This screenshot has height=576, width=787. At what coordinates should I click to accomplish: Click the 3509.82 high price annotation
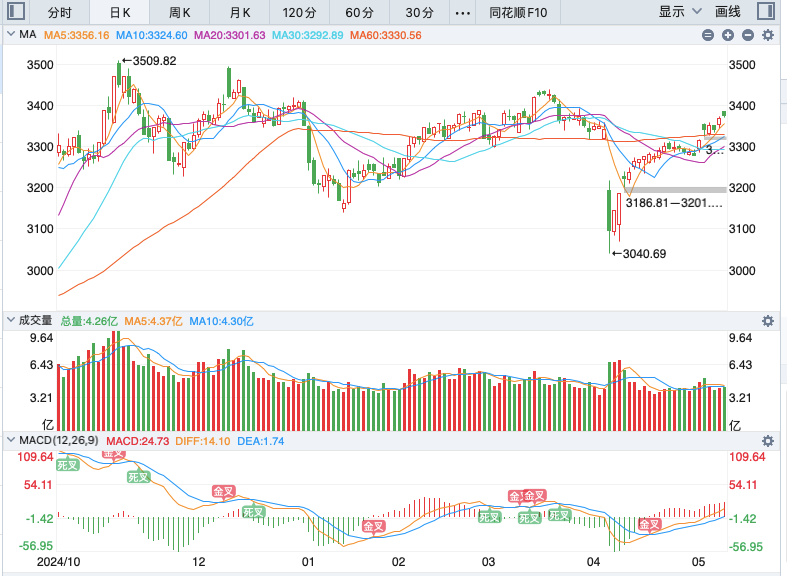coord(149,61)
